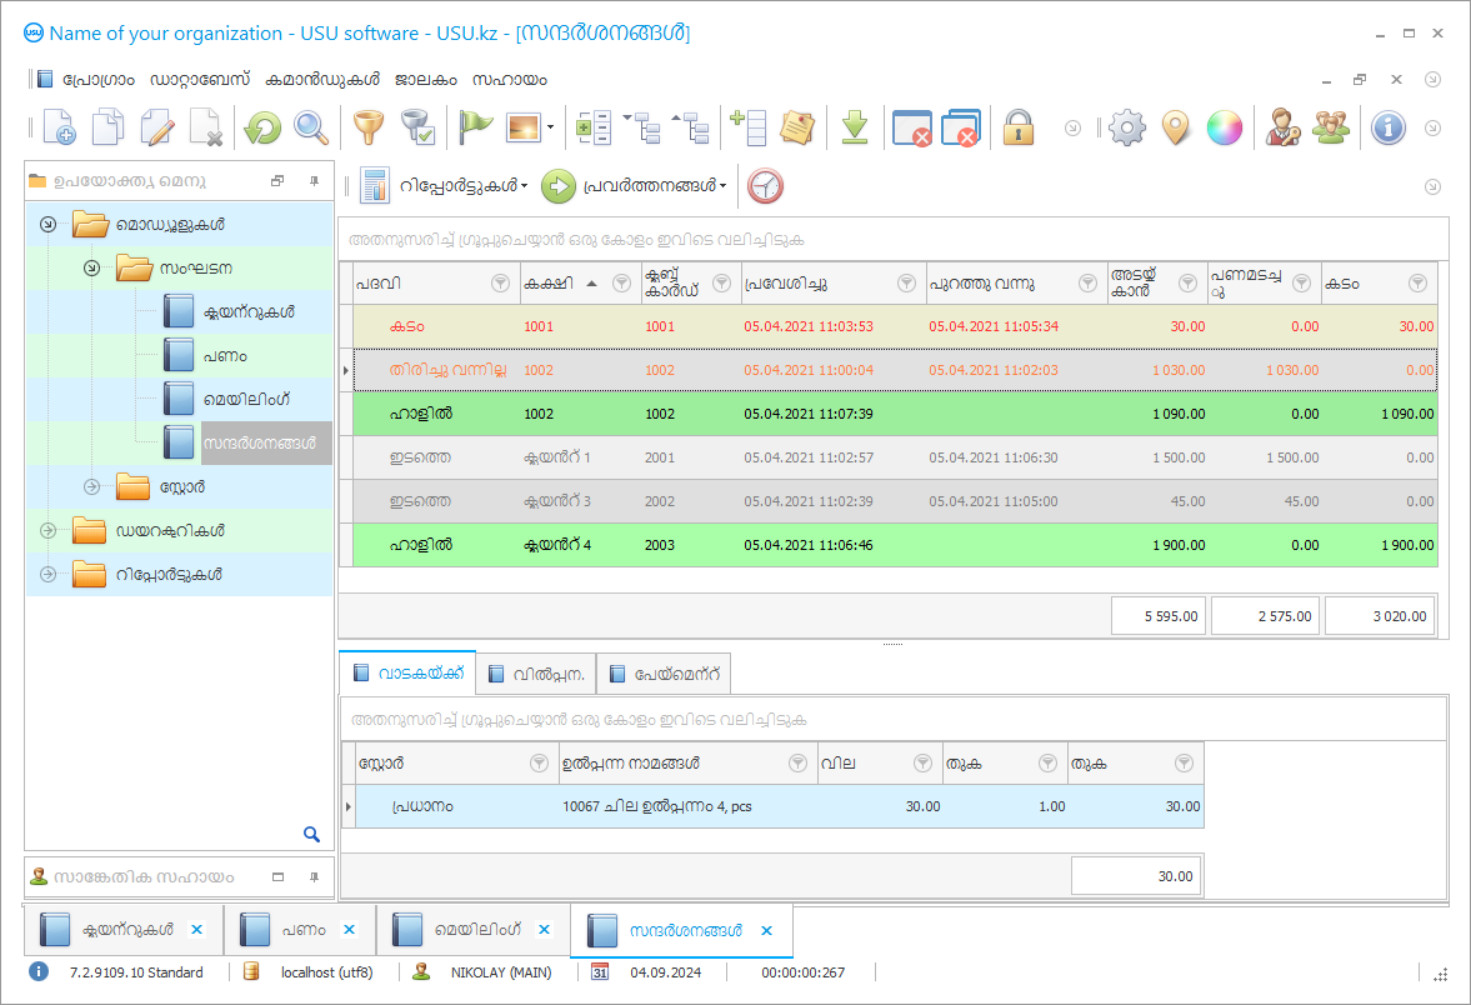This screenshot has width=1471, height=1005.
Task: Click the funnel filter toolbar icon
Action: (368, 128)
